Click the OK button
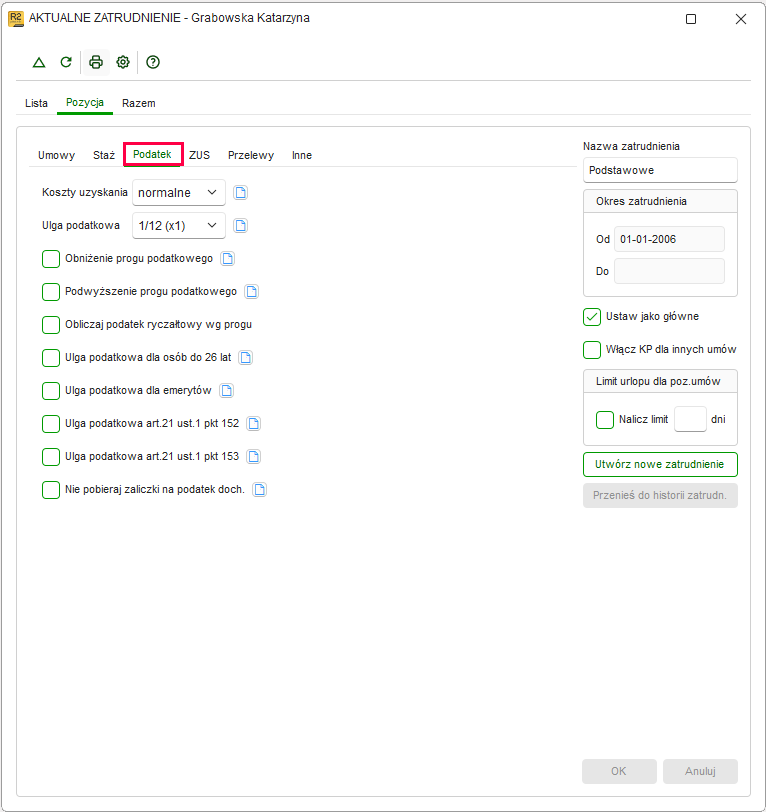This screenshot has width=766, height=812. click(x=619, y=772)
